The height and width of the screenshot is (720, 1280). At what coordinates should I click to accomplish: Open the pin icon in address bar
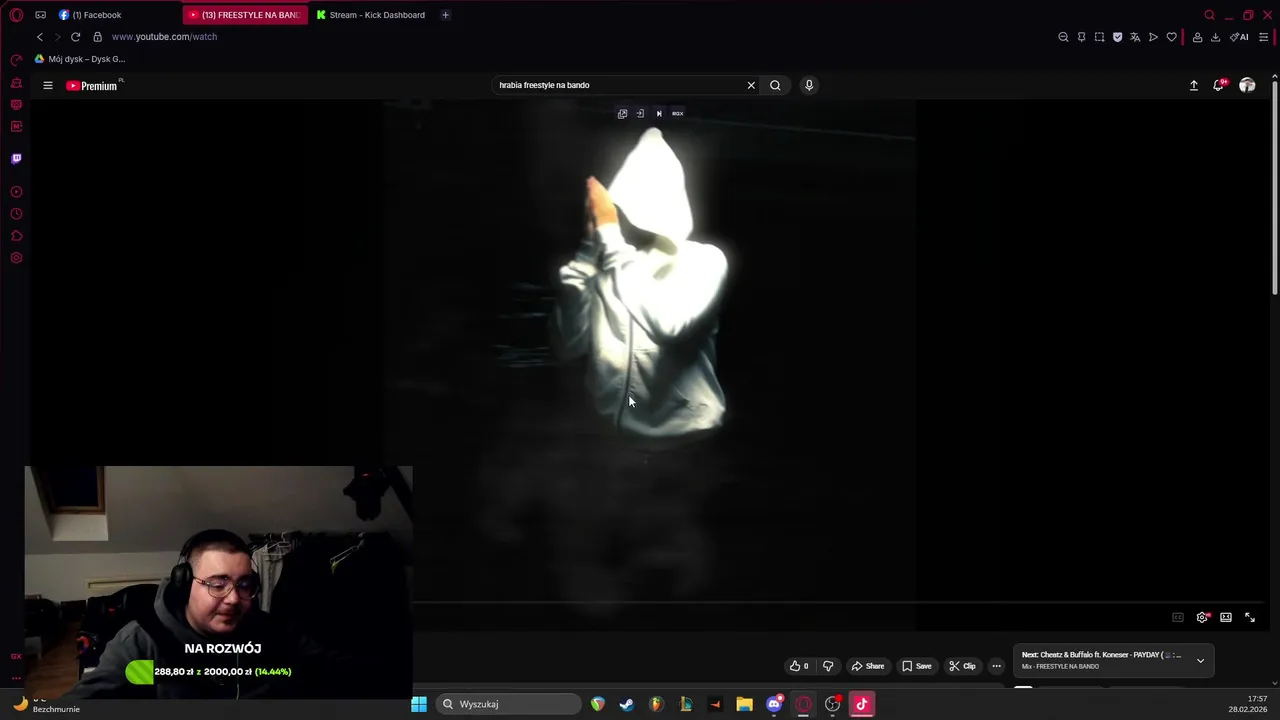click(1081, 37)
